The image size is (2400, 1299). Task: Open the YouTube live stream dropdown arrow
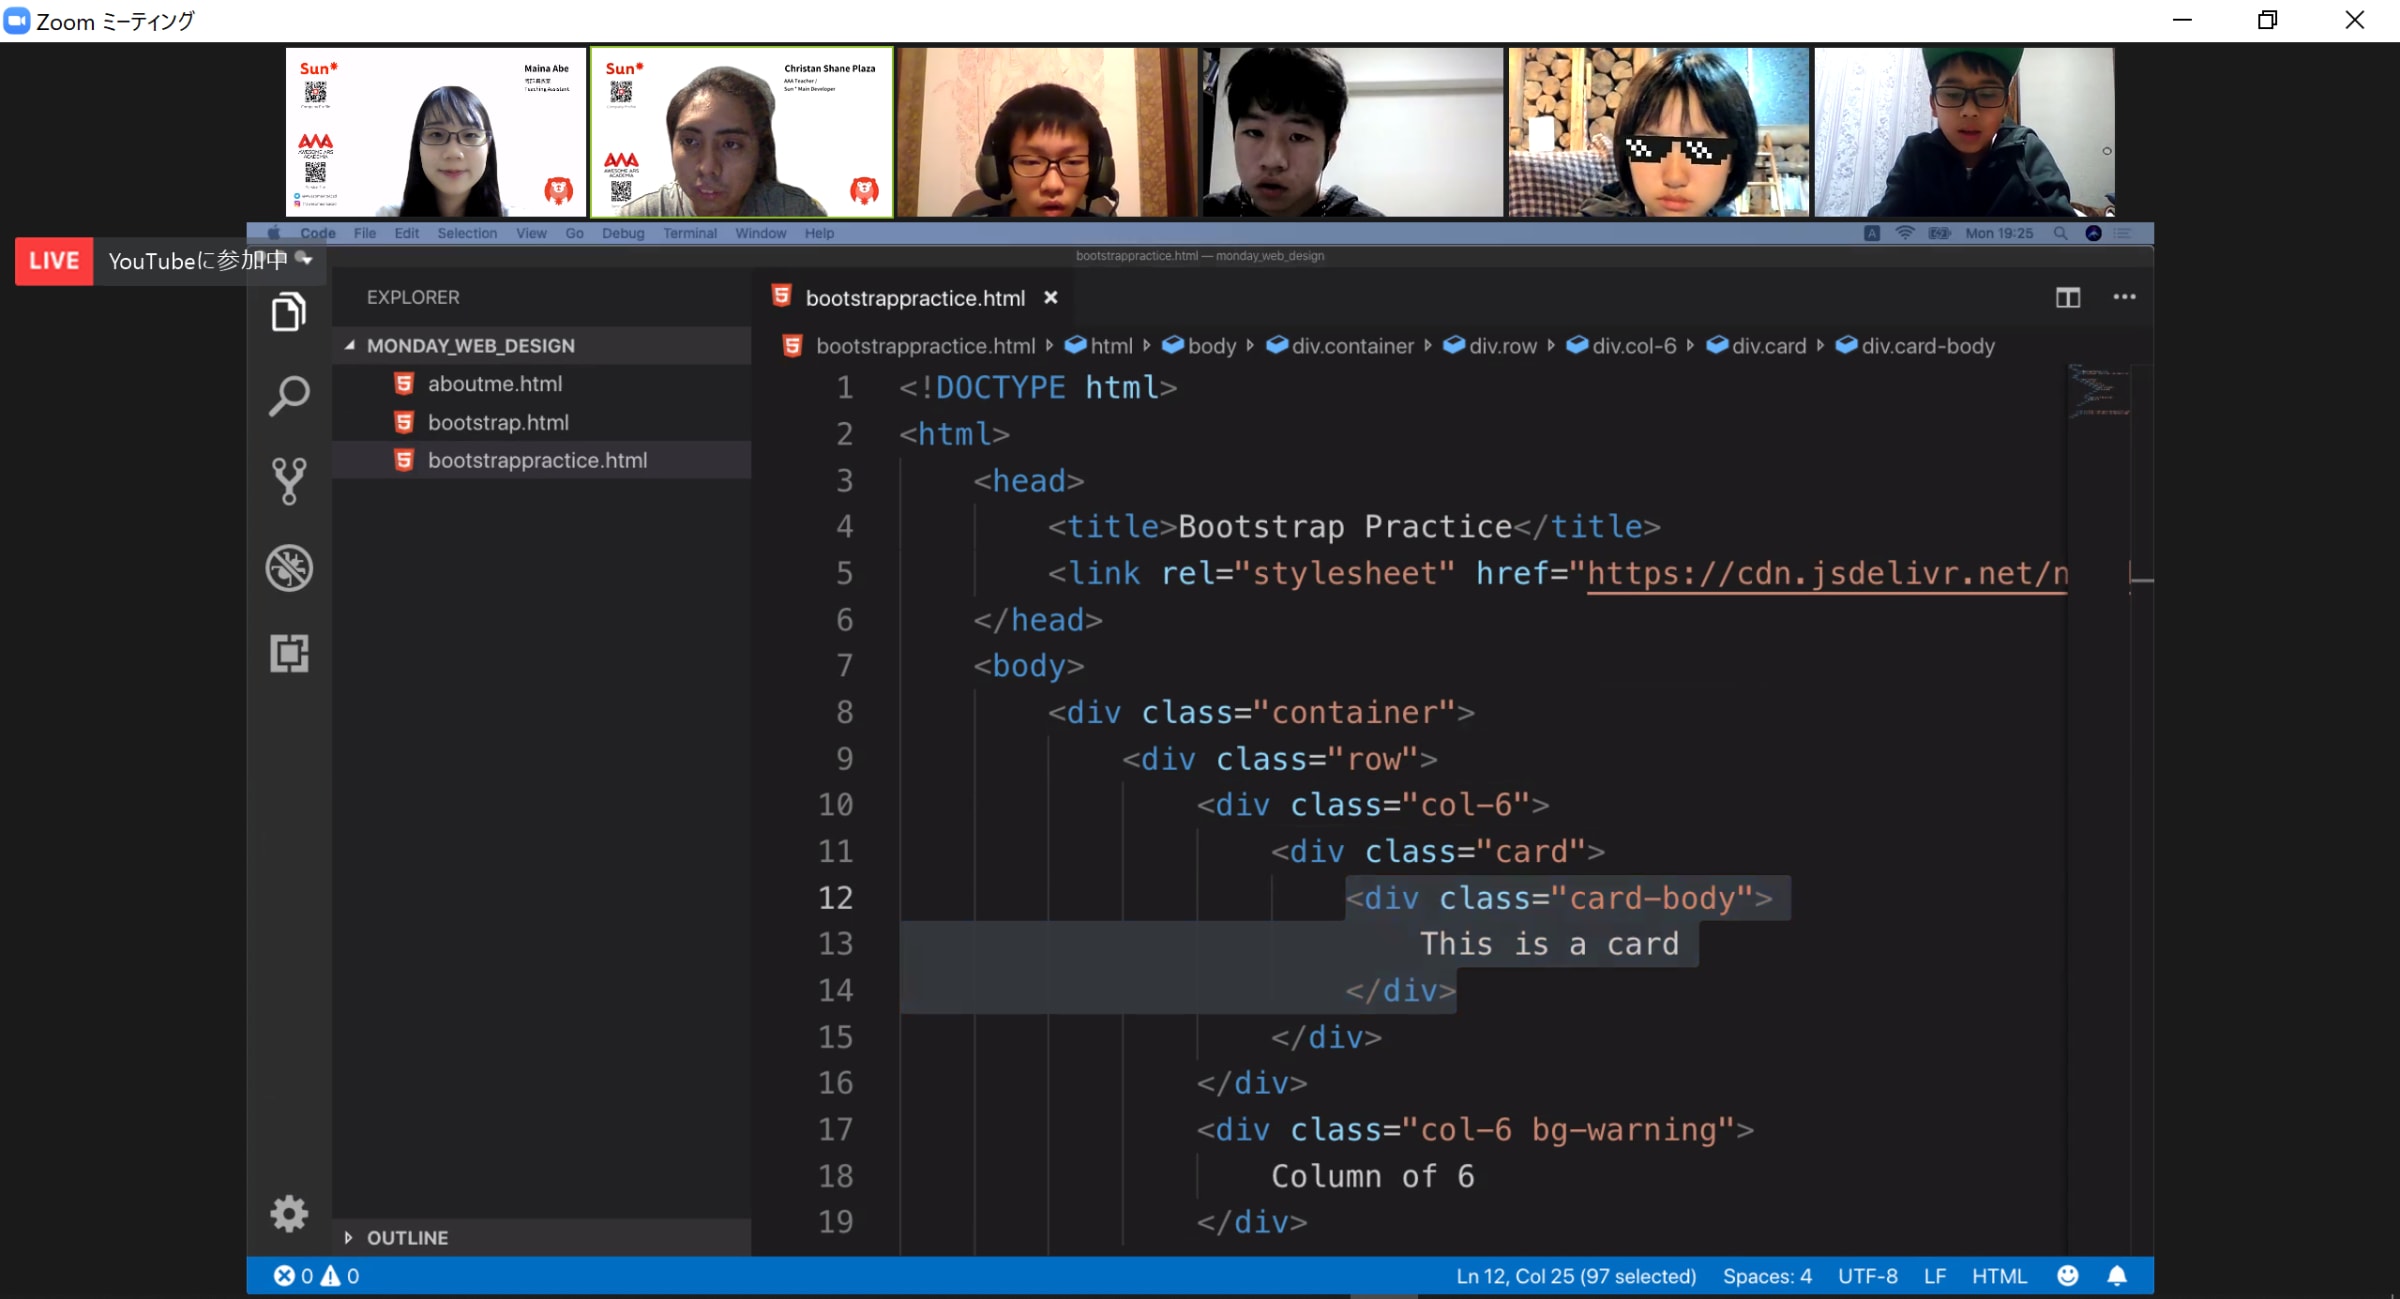306,260
